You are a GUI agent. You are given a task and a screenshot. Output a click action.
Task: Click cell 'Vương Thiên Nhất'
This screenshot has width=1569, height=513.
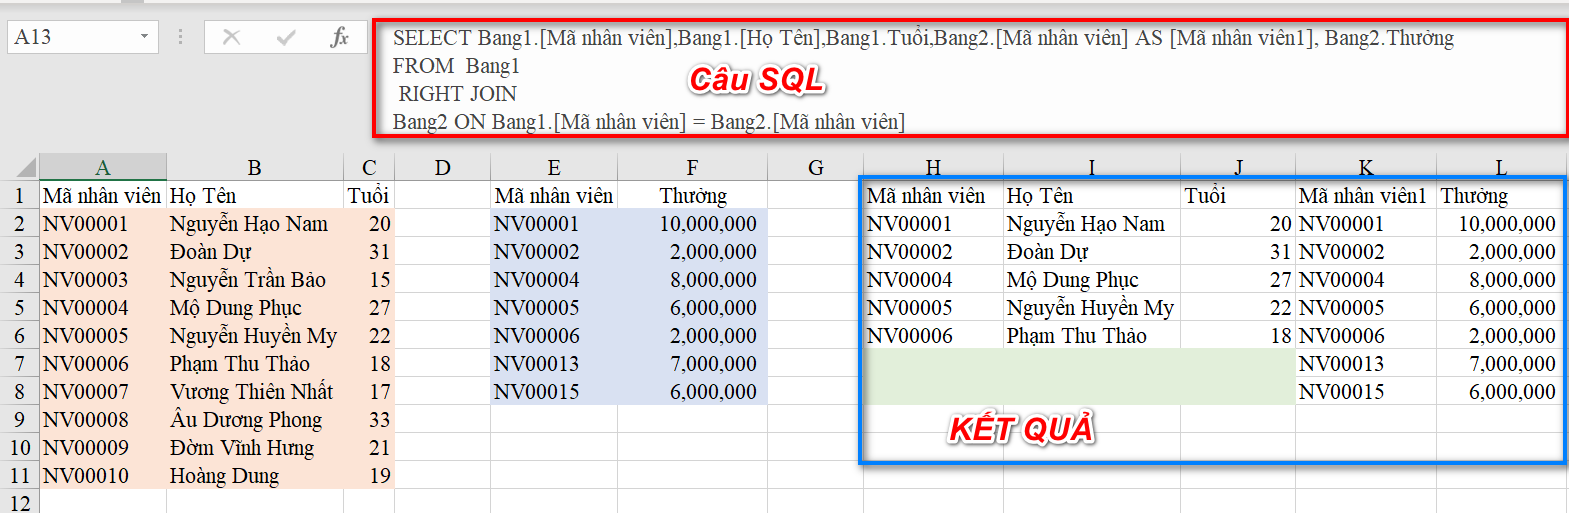255,391
